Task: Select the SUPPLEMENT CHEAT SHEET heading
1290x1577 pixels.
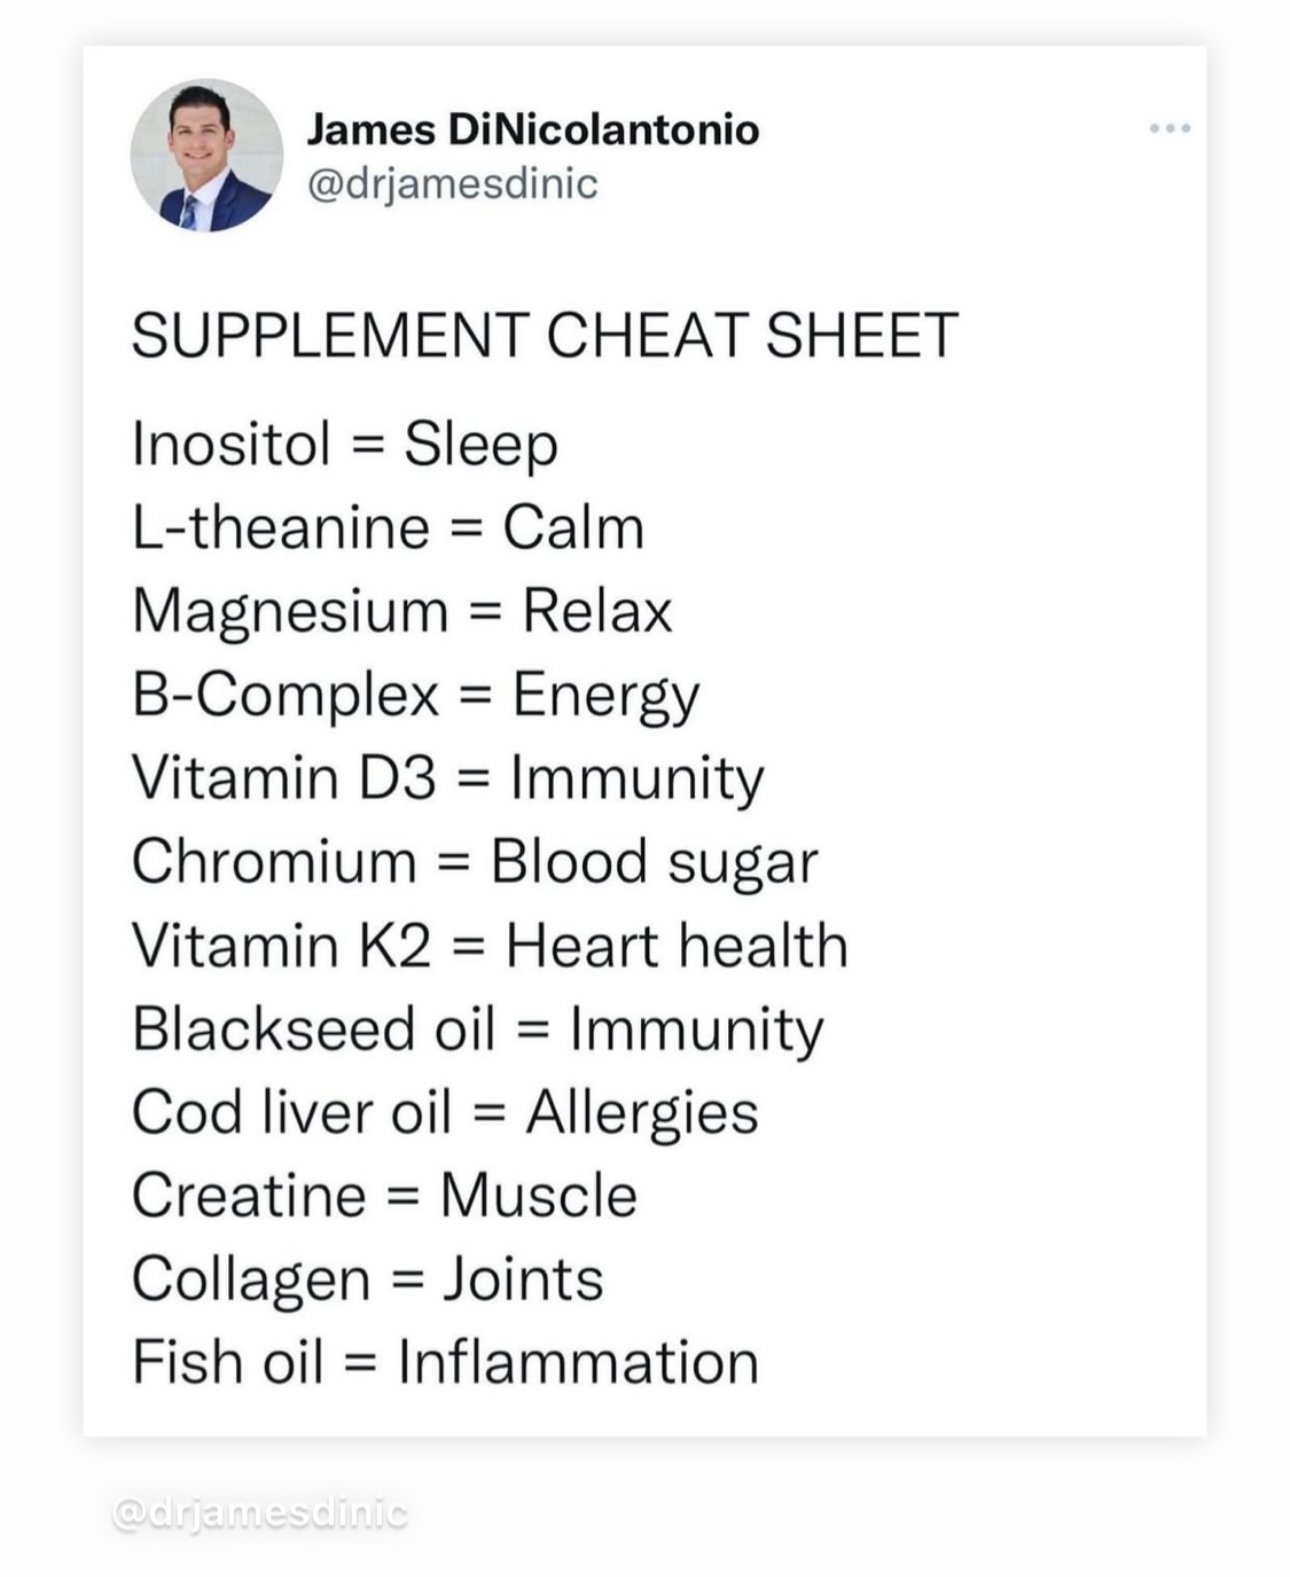Action: pyautogui.click(x=545, y=335)
